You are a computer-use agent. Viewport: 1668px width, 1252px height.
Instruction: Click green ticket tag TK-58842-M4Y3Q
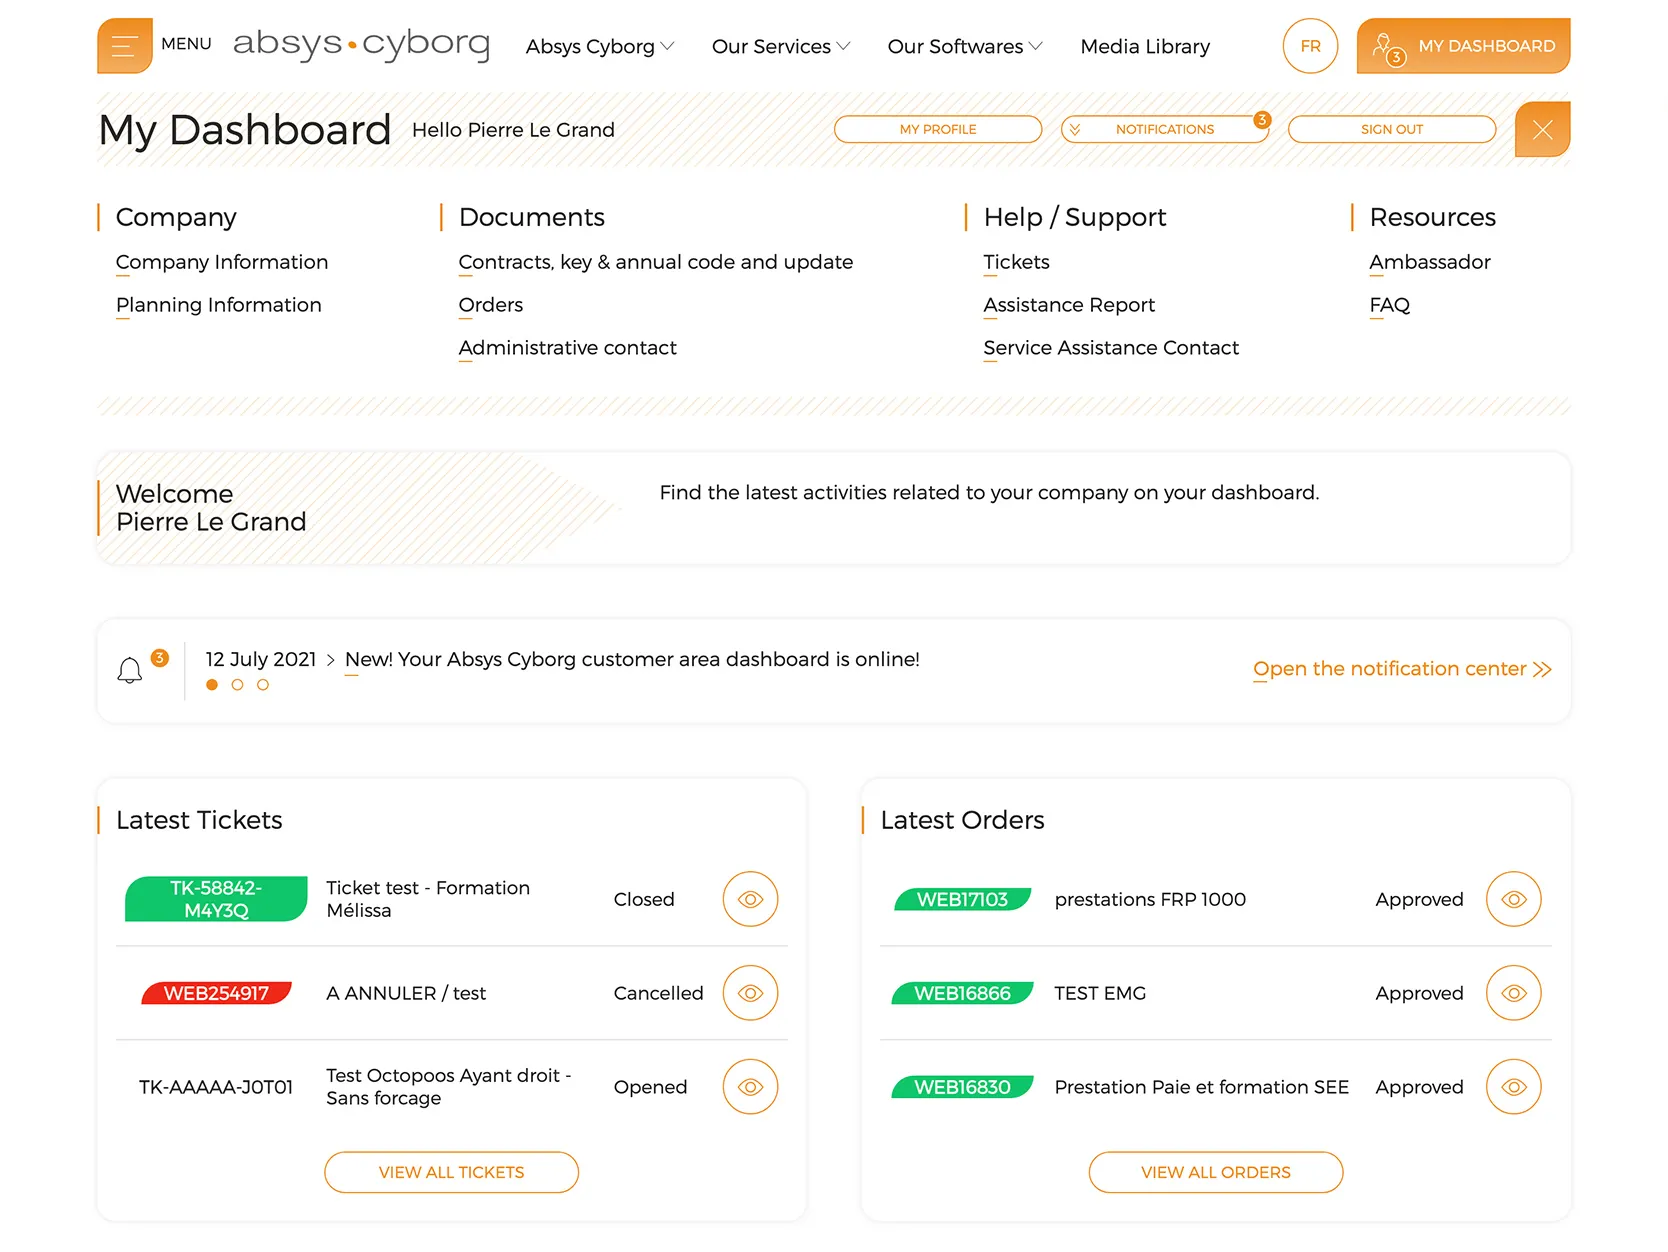[x=216, y=899]
